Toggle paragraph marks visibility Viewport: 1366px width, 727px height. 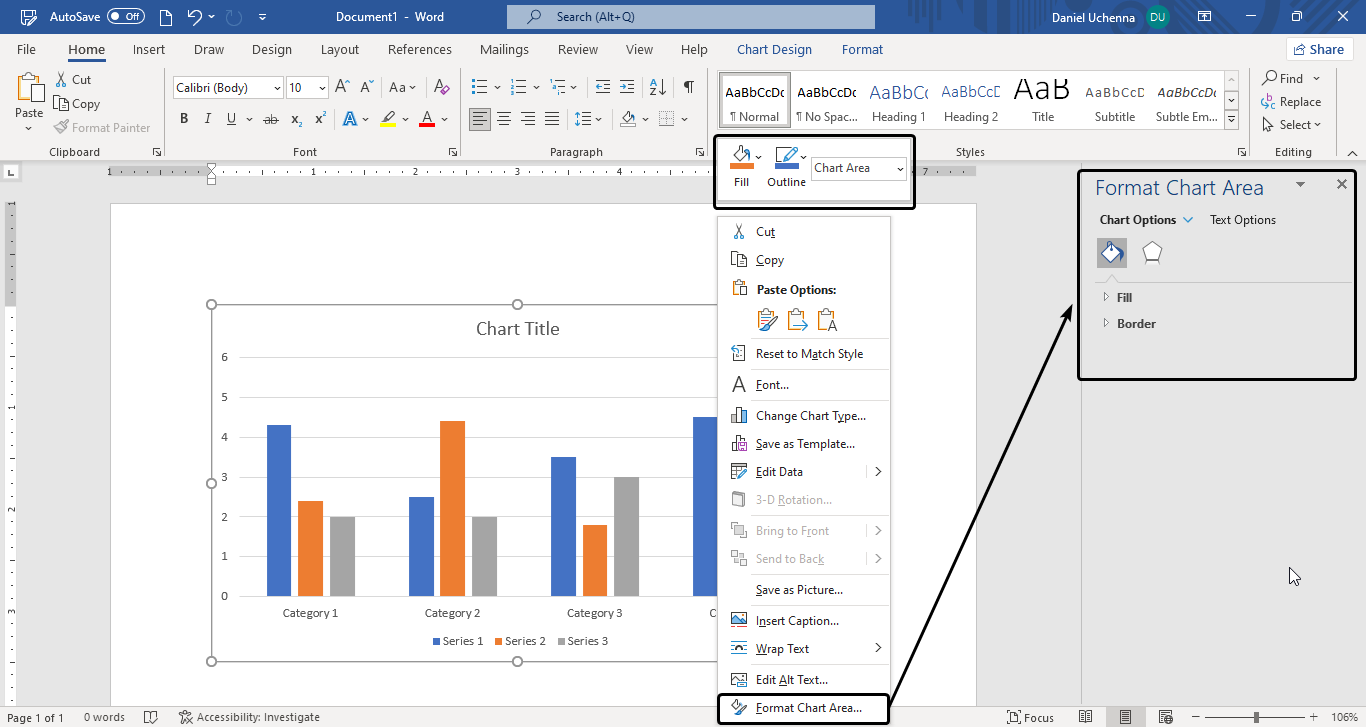(688, 88)
